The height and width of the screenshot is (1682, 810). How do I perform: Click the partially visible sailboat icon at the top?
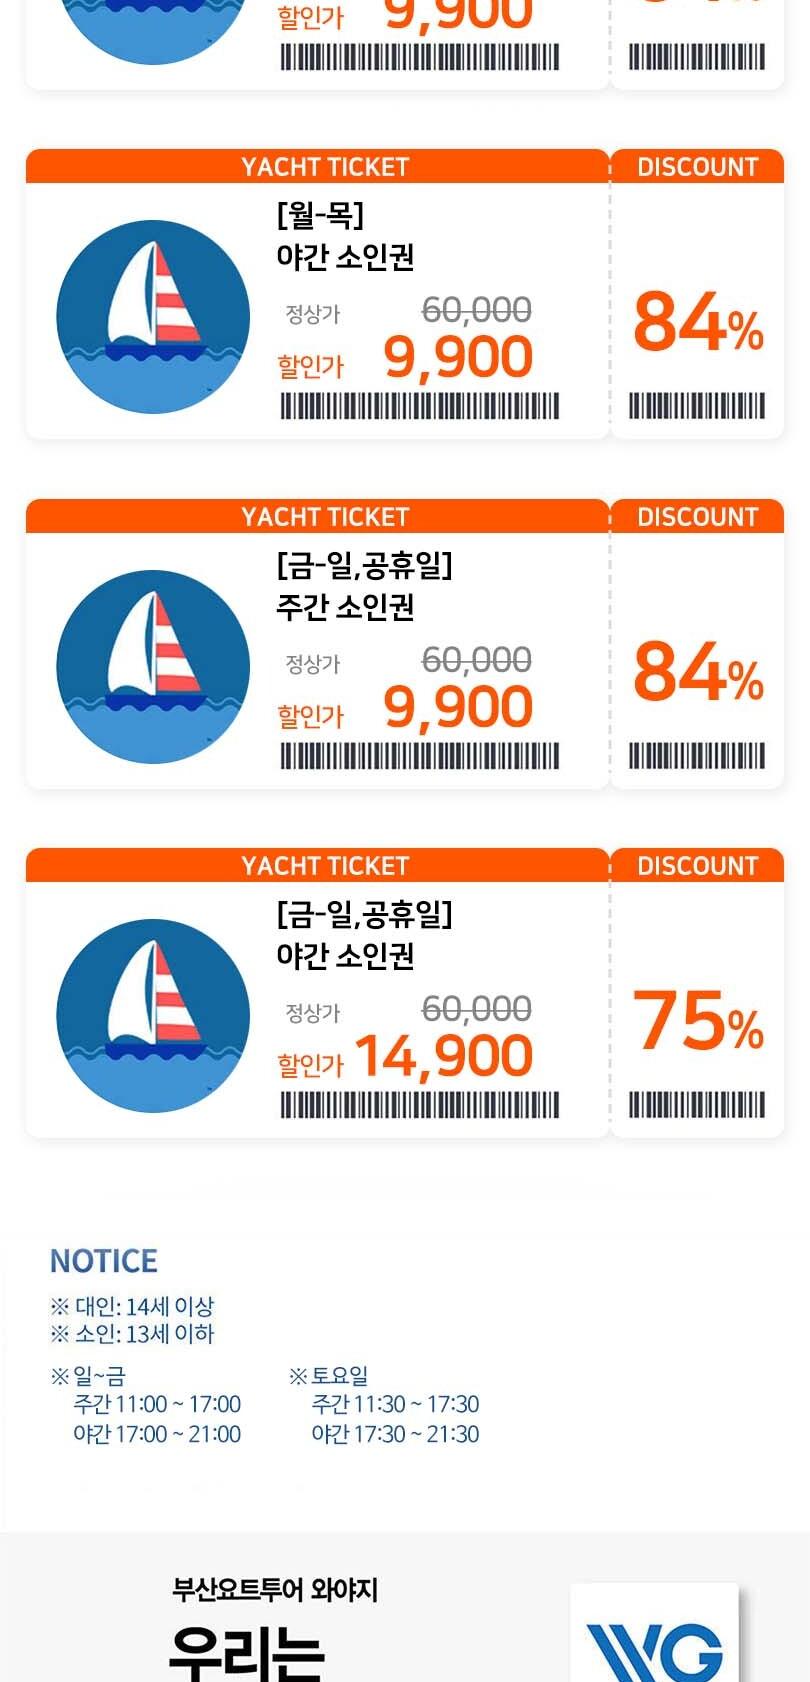(x=153, y=30)
